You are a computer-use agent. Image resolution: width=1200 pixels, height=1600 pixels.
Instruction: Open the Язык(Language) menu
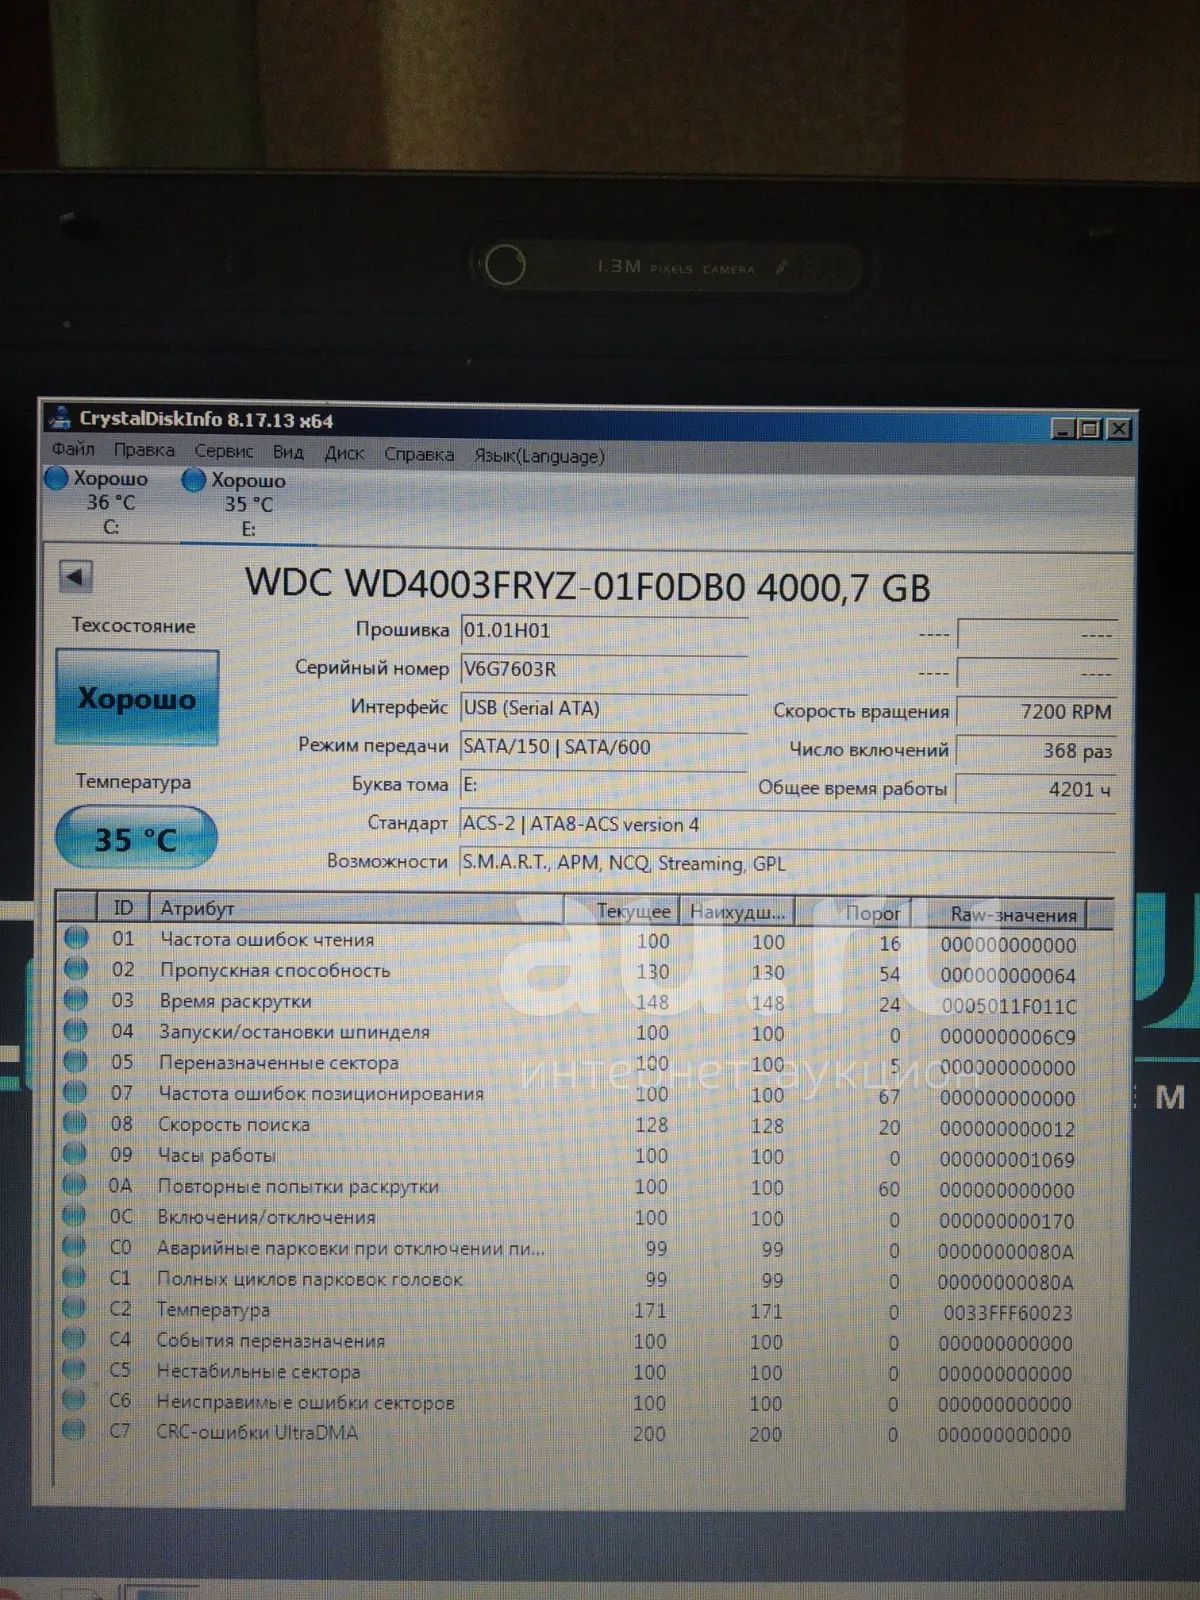539,456
